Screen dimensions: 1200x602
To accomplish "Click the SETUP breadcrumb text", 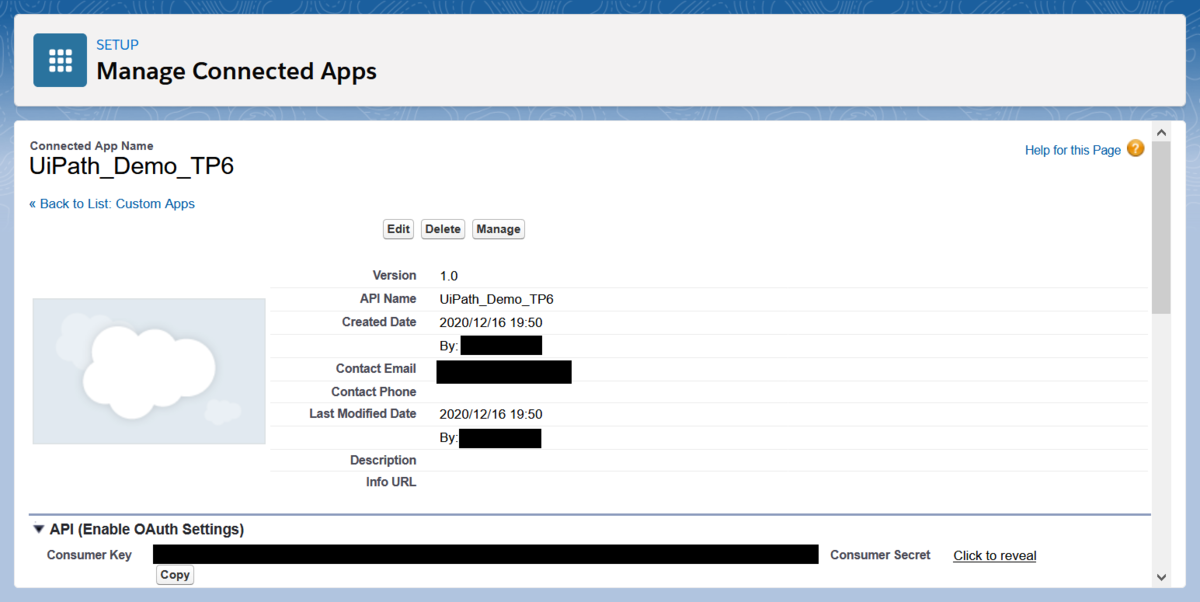I will (x=117, y=45).
